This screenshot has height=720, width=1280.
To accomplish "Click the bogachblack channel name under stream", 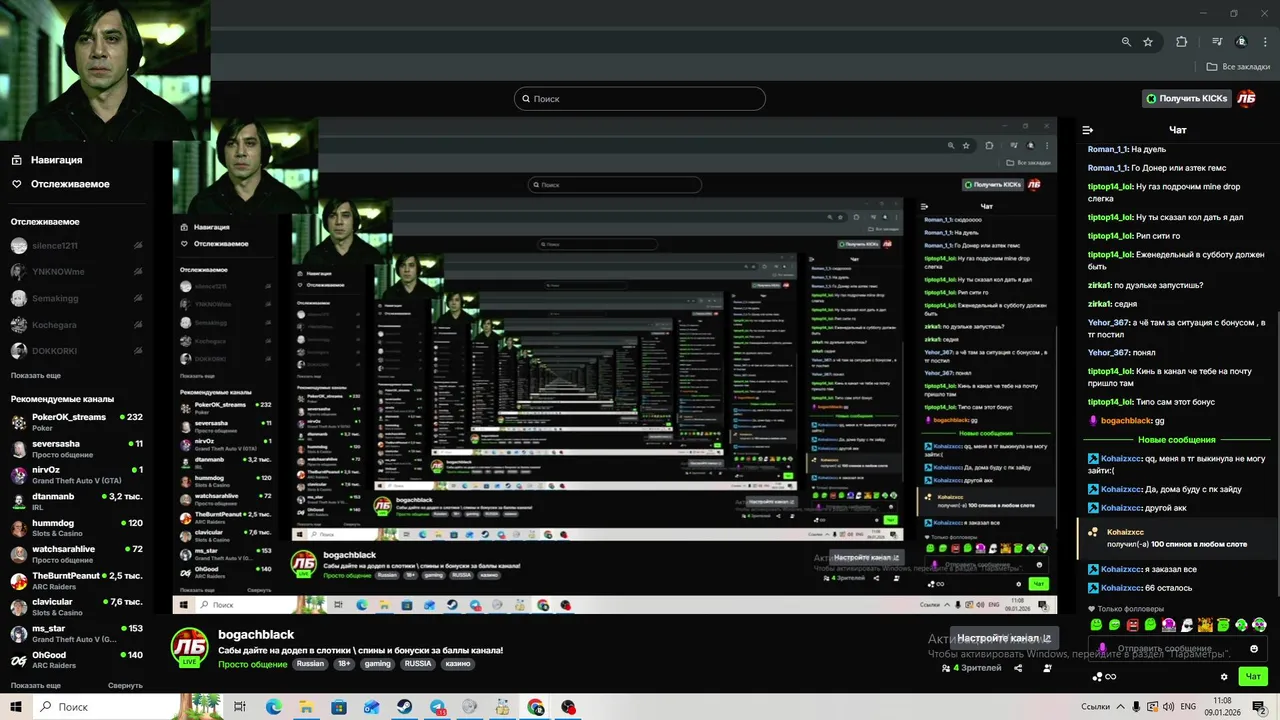I will coord(256,635).
